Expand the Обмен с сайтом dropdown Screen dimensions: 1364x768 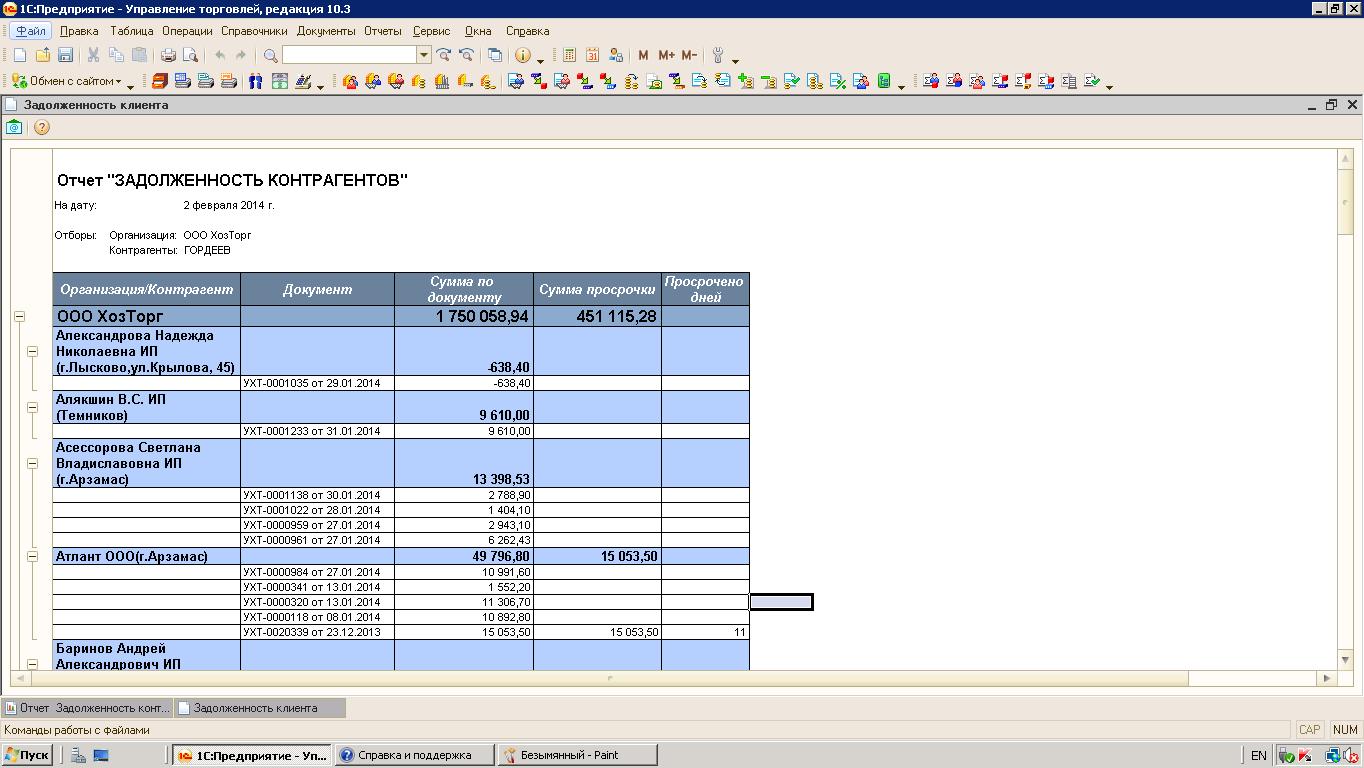click(x=118, y=83)
